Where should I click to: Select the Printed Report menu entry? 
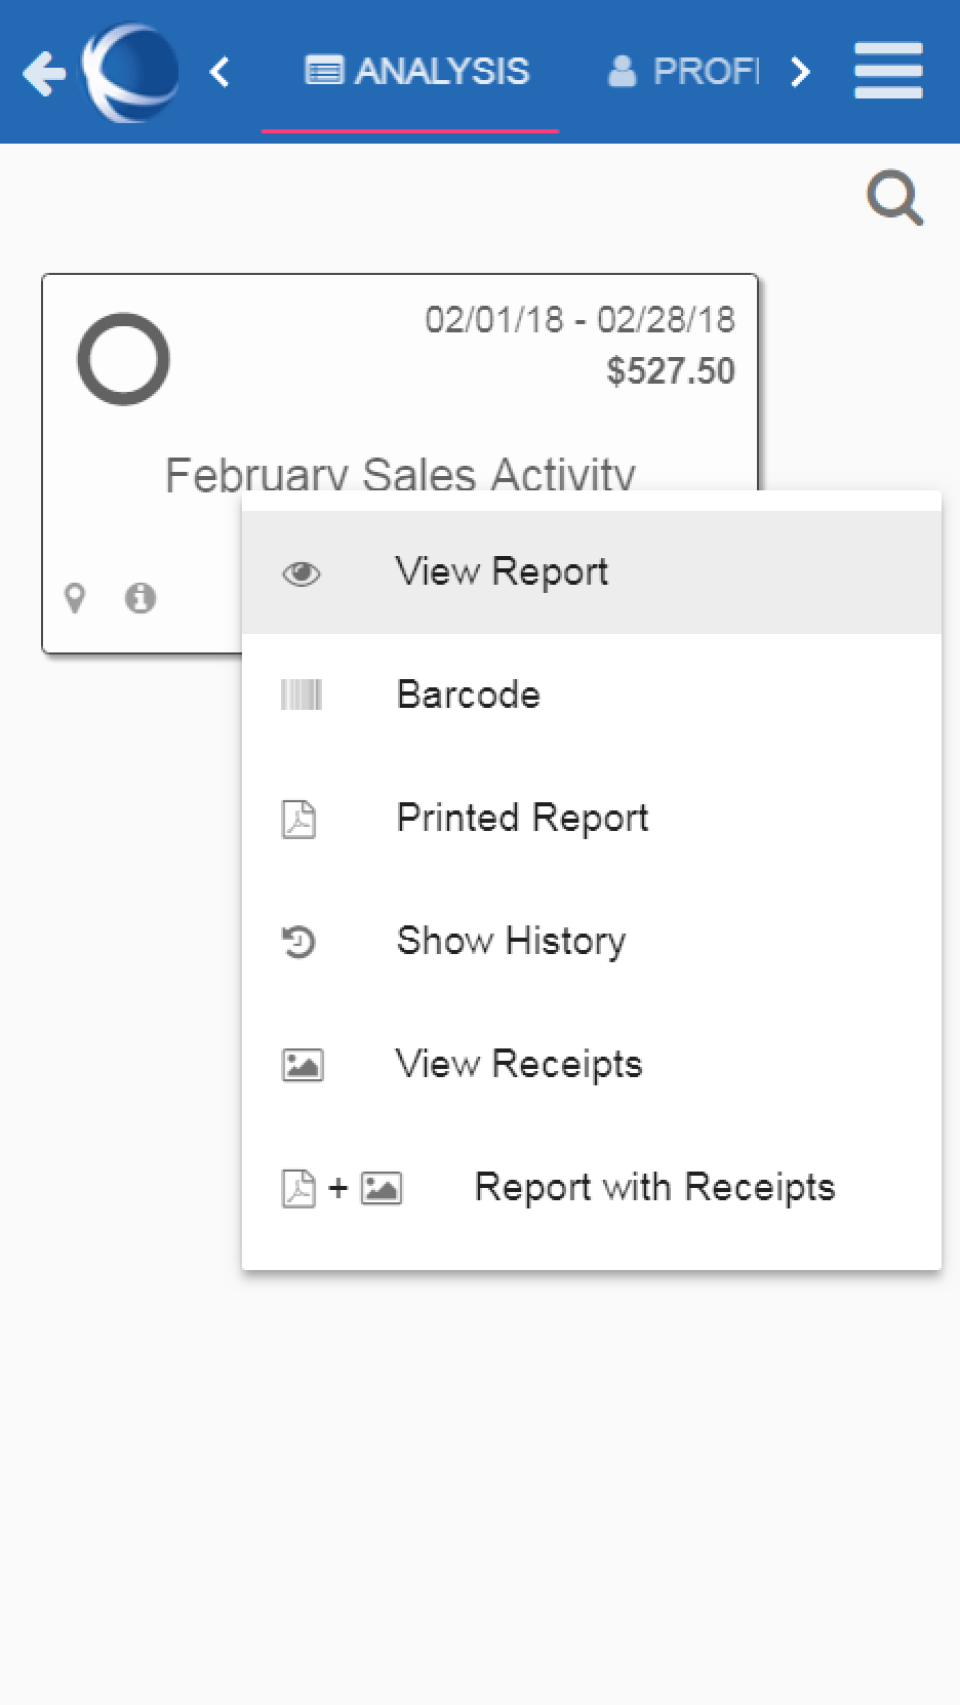(522, 818)
